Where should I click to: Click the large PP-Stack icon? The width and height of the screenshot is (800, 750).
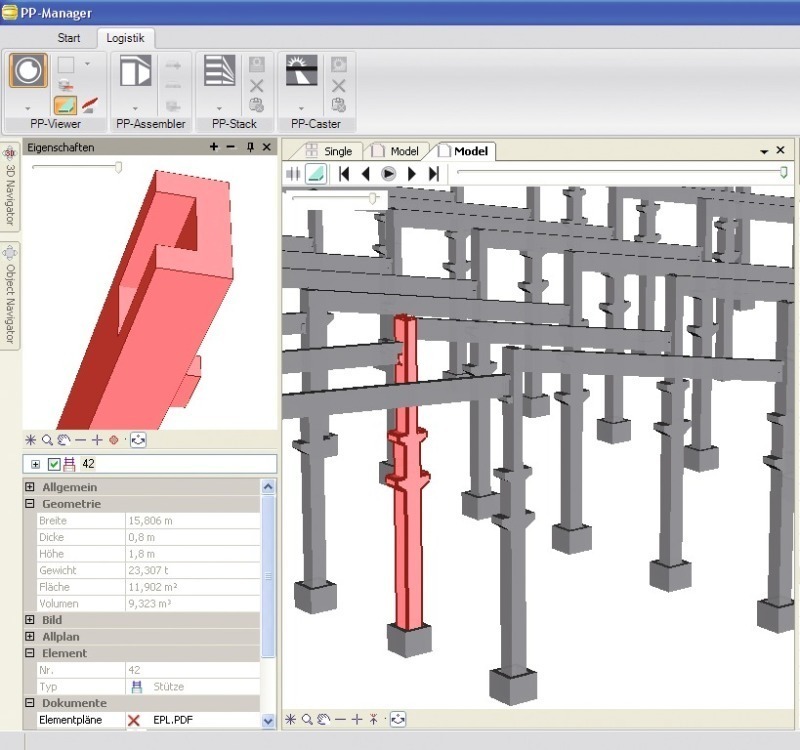[219, 70]
